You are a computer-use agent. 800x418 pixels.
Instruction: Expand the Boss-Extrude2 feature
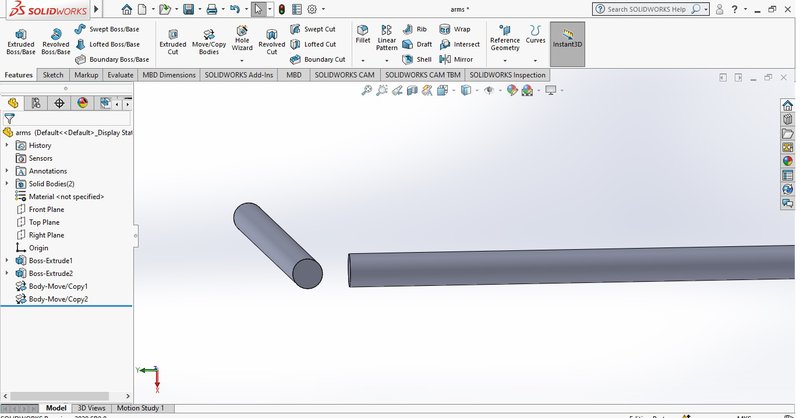tap(7, 273)
